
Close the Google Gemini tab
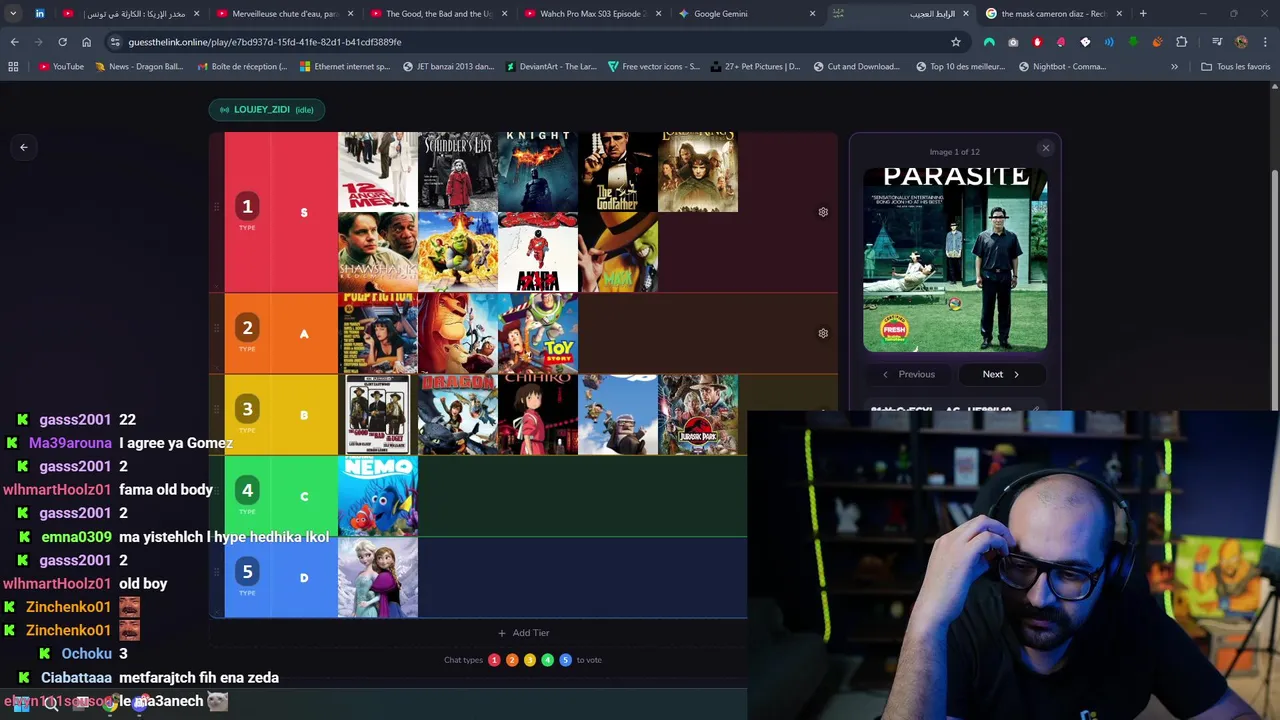click(812, 14)
